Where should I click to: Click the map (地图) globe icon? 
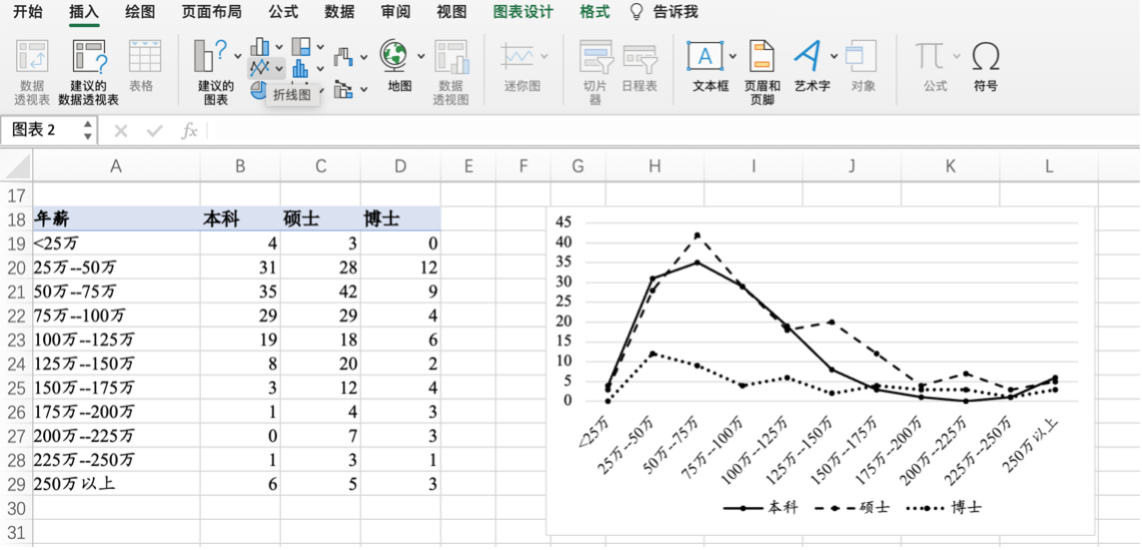coord(394,55)
